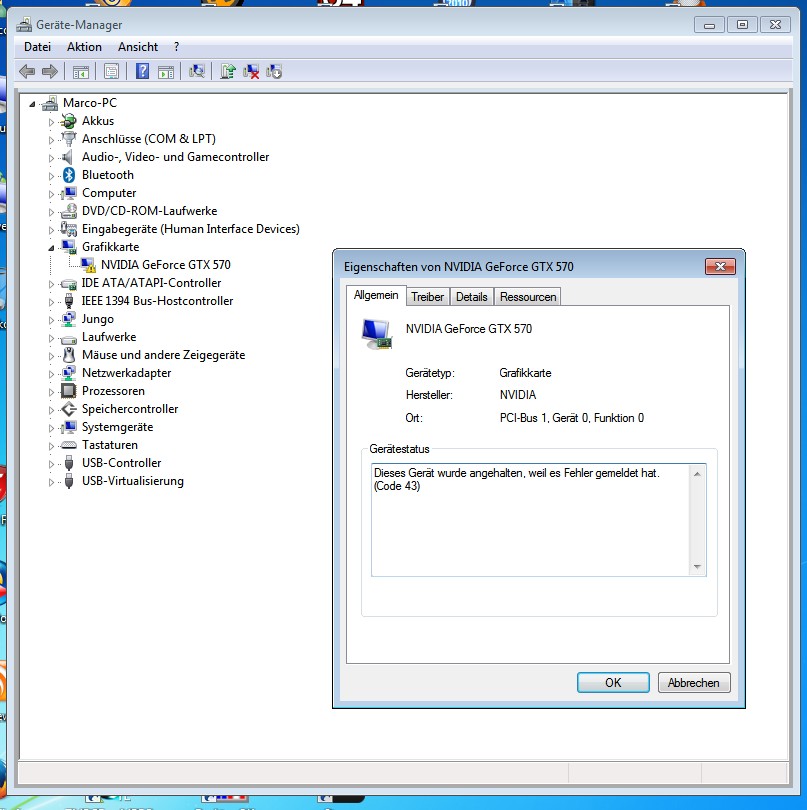The width and height of the screenshot is (807, 810).
Task: Select the IEEE 1394 Bus-Hostcontroller label
Action: tap(157, 301)
